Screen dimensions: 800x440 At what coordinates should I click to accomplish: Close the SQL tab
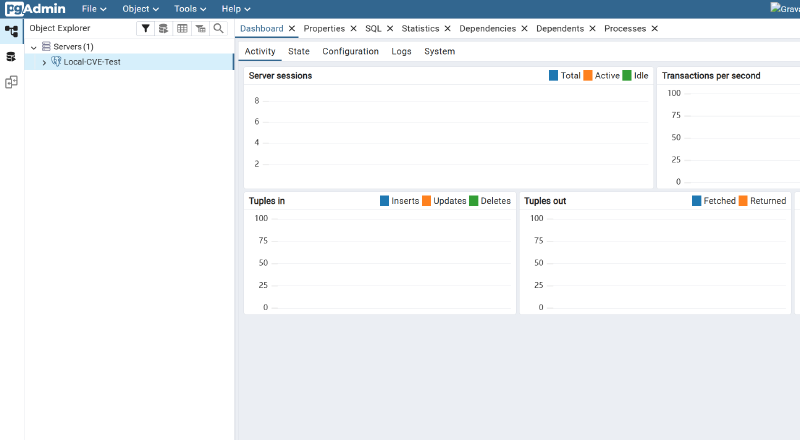[x=390, y=29]
